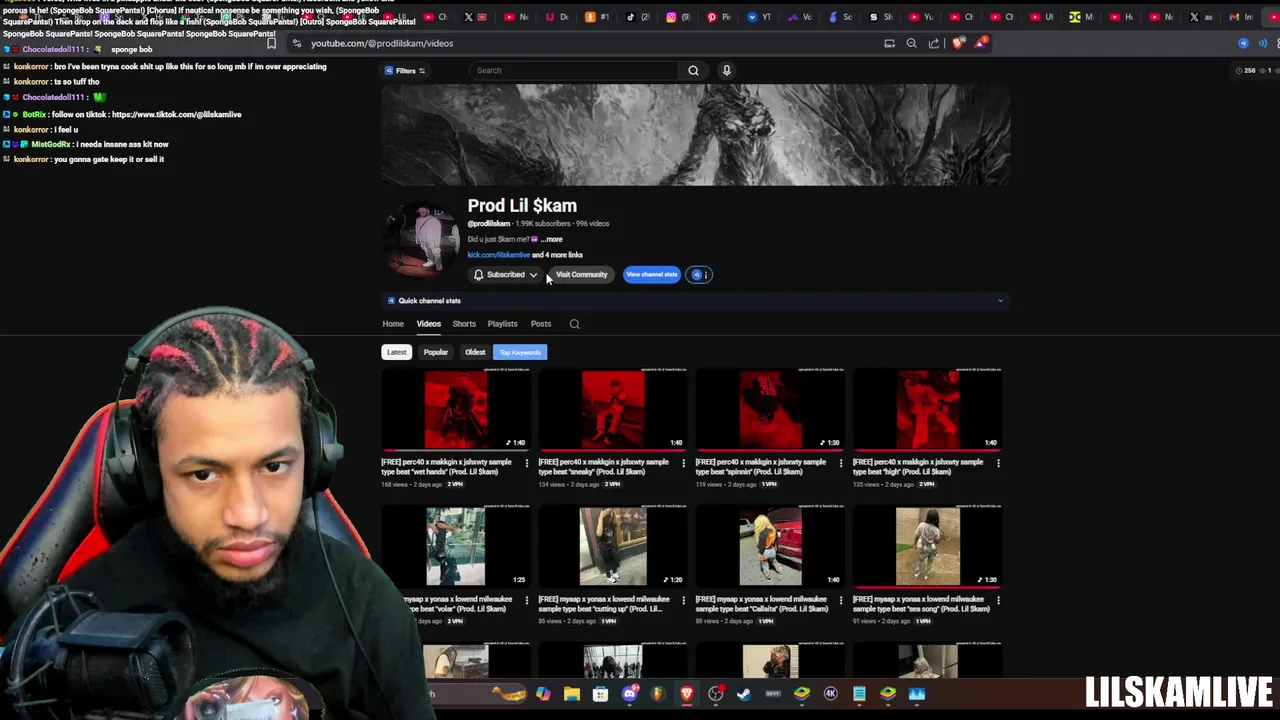The width and height of the screenshot is (1280, 720).
Task: Open 'sea song' video thumbnail
Action: 927,547
